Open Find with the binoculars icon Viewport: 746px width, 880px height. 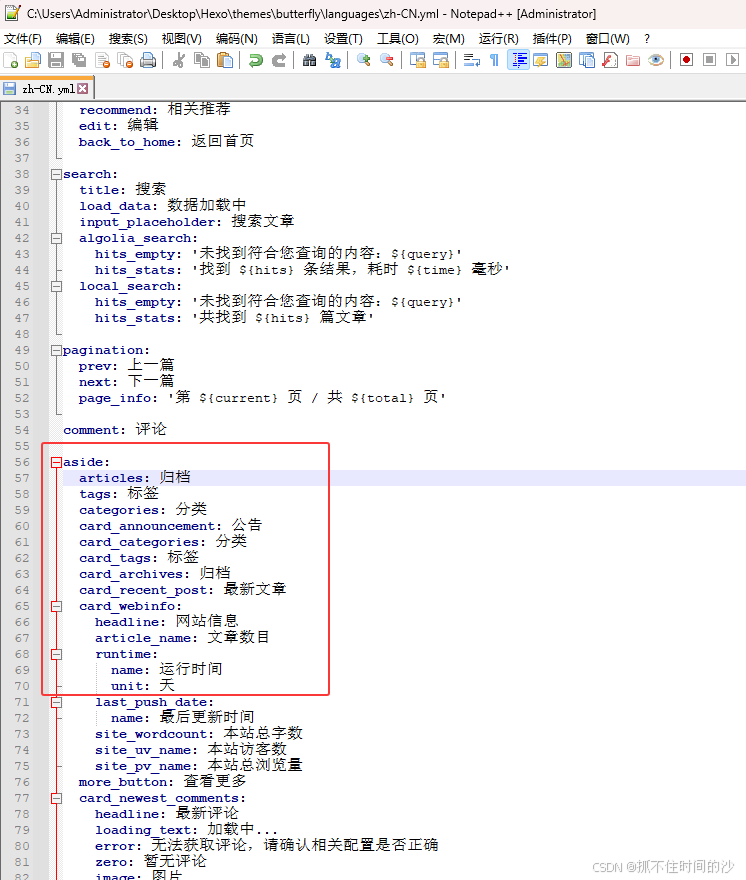pyautogui.click(x=309, y=60)
